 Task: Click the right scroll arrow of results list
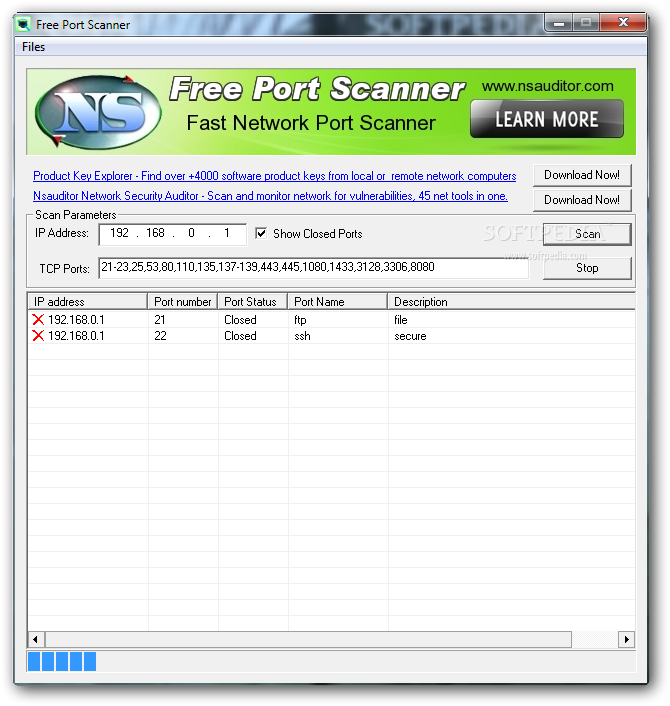tap(626, 639)
